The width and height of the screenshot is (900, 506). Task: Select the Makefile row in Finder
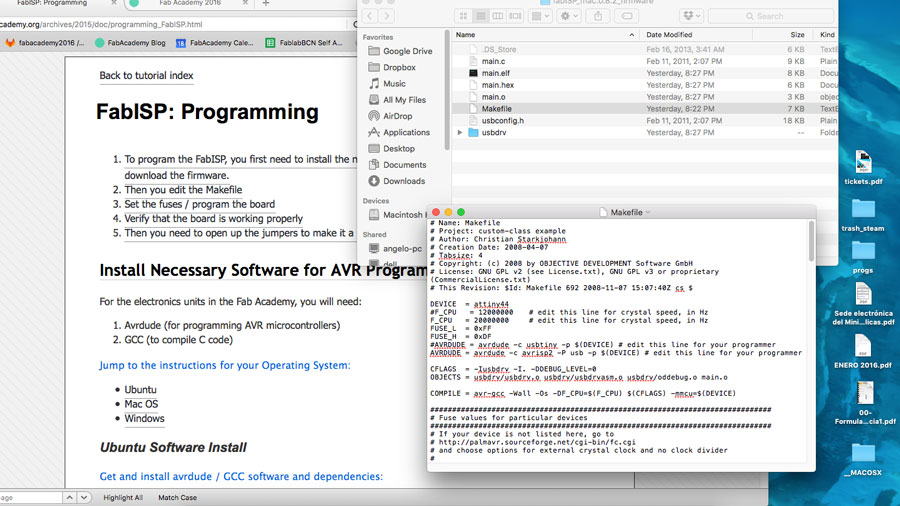coord(645,109)
